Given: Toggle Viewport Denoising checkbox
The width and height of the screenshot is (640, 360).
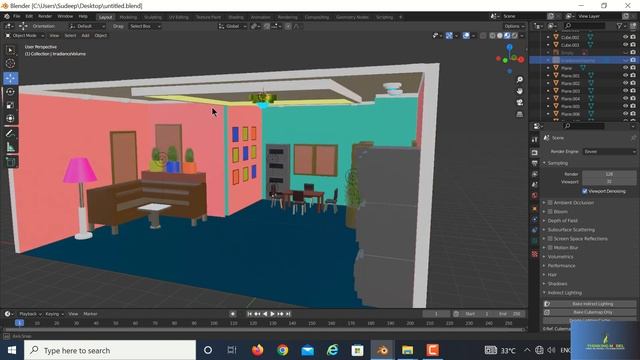Looking at the screenshot, I should pyautogui.click(x=585, y=191).
